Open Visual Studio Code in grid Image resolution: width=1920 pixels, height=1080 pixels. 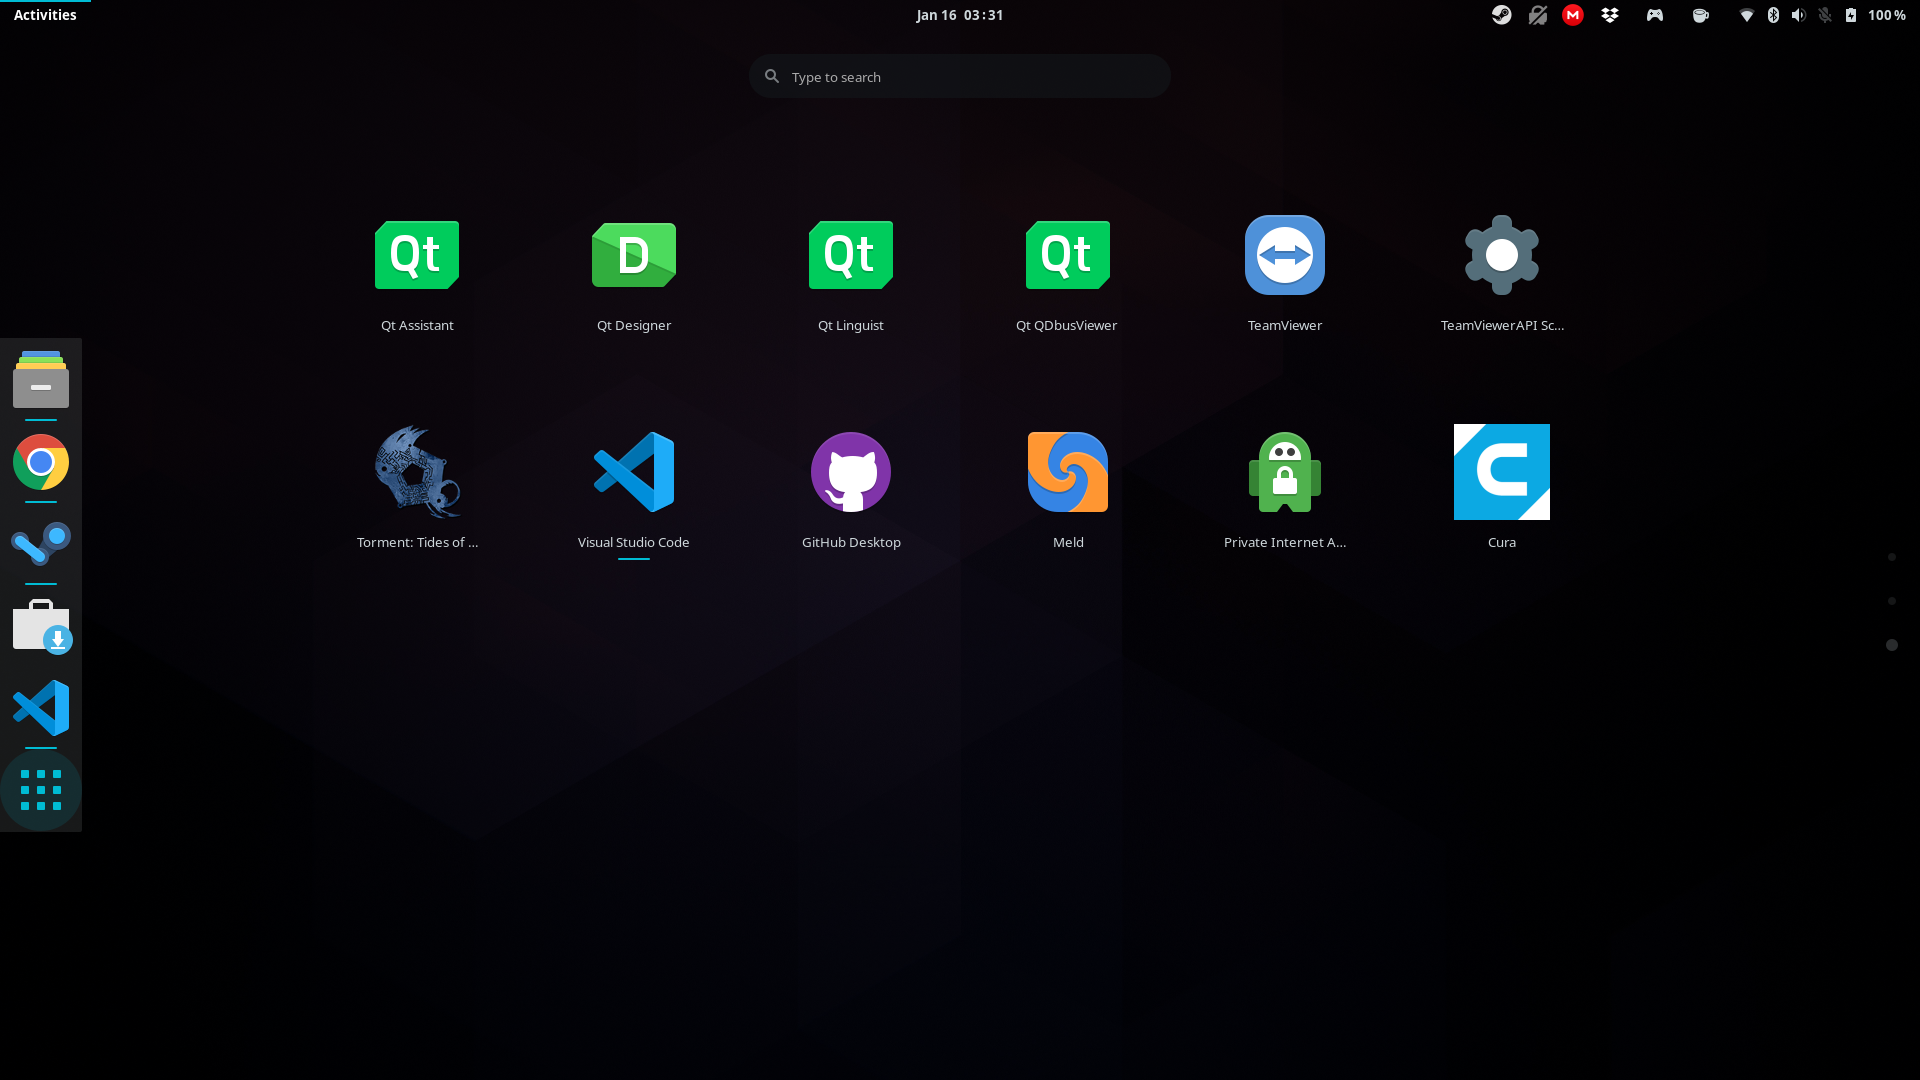pos(633,473)
